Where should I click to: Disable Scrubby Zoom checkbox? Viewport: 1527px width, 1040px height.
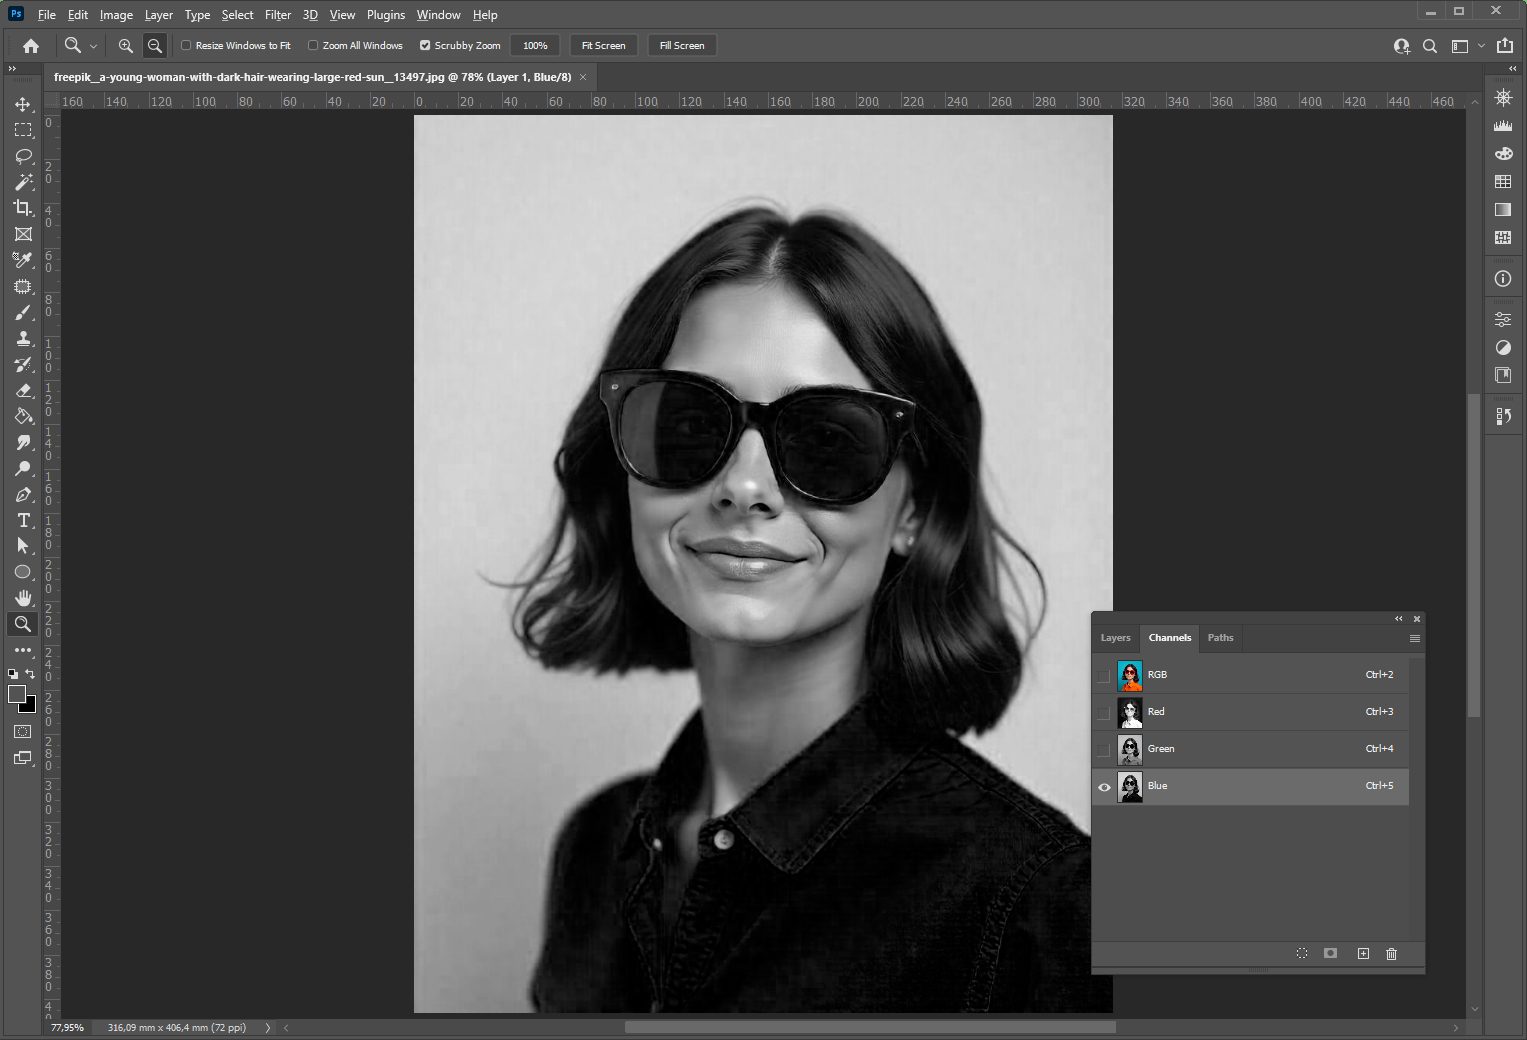coord(425,45)
